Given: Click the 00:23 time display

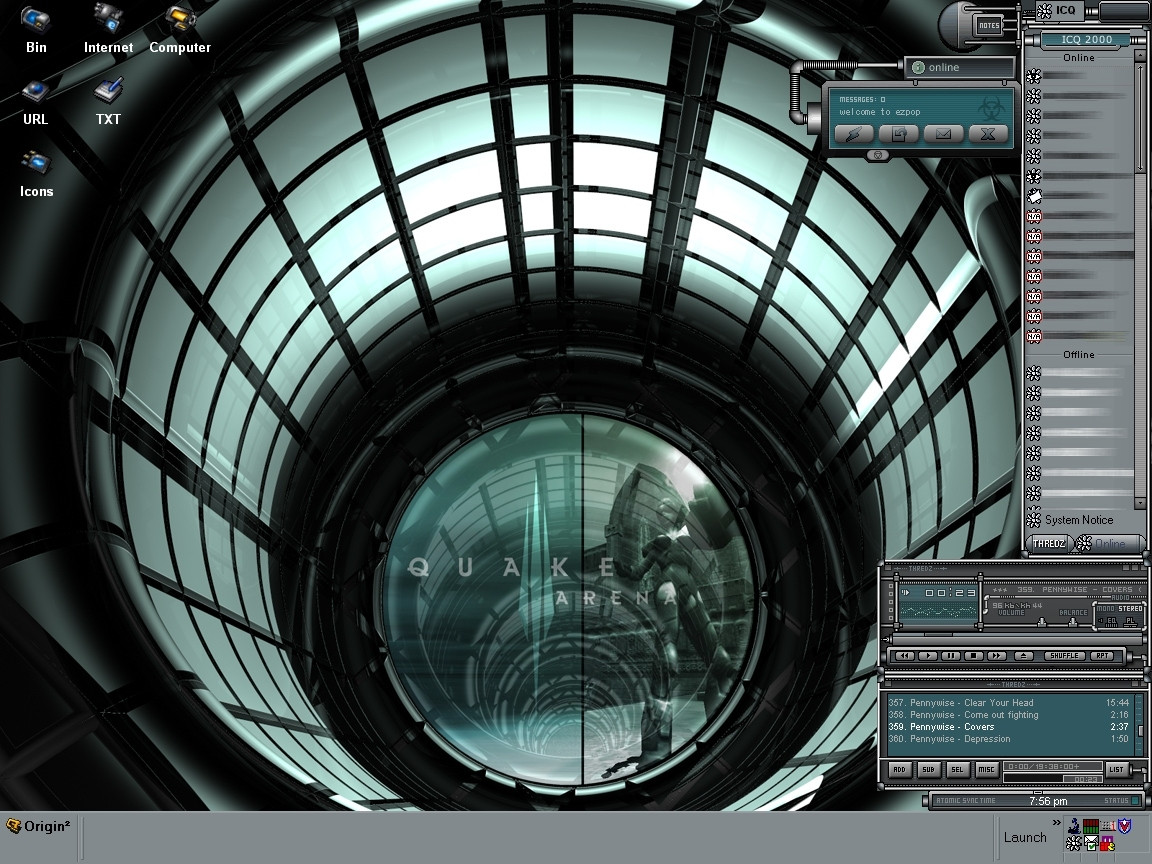Looking at the screenshot, I should pyautogui.click(x=950, y=593).
